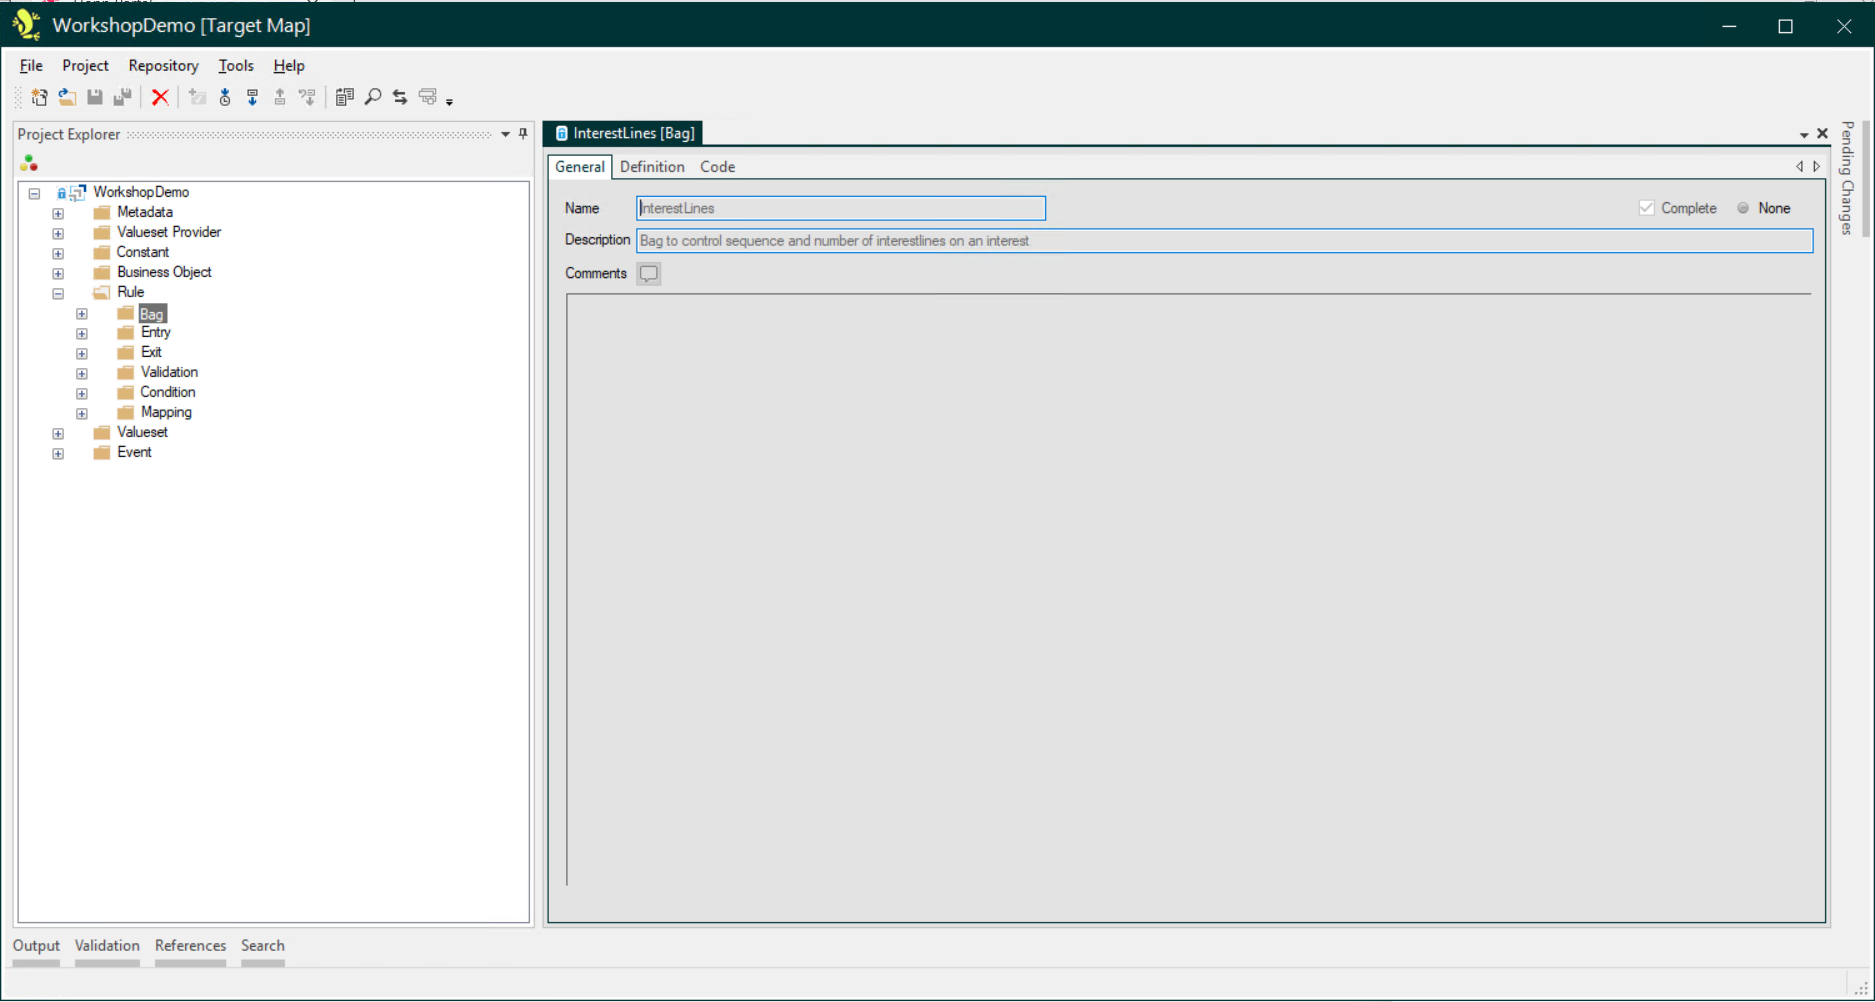Click the Description input field
Screen dimensions: 1875x1002
pos(1224,241)
